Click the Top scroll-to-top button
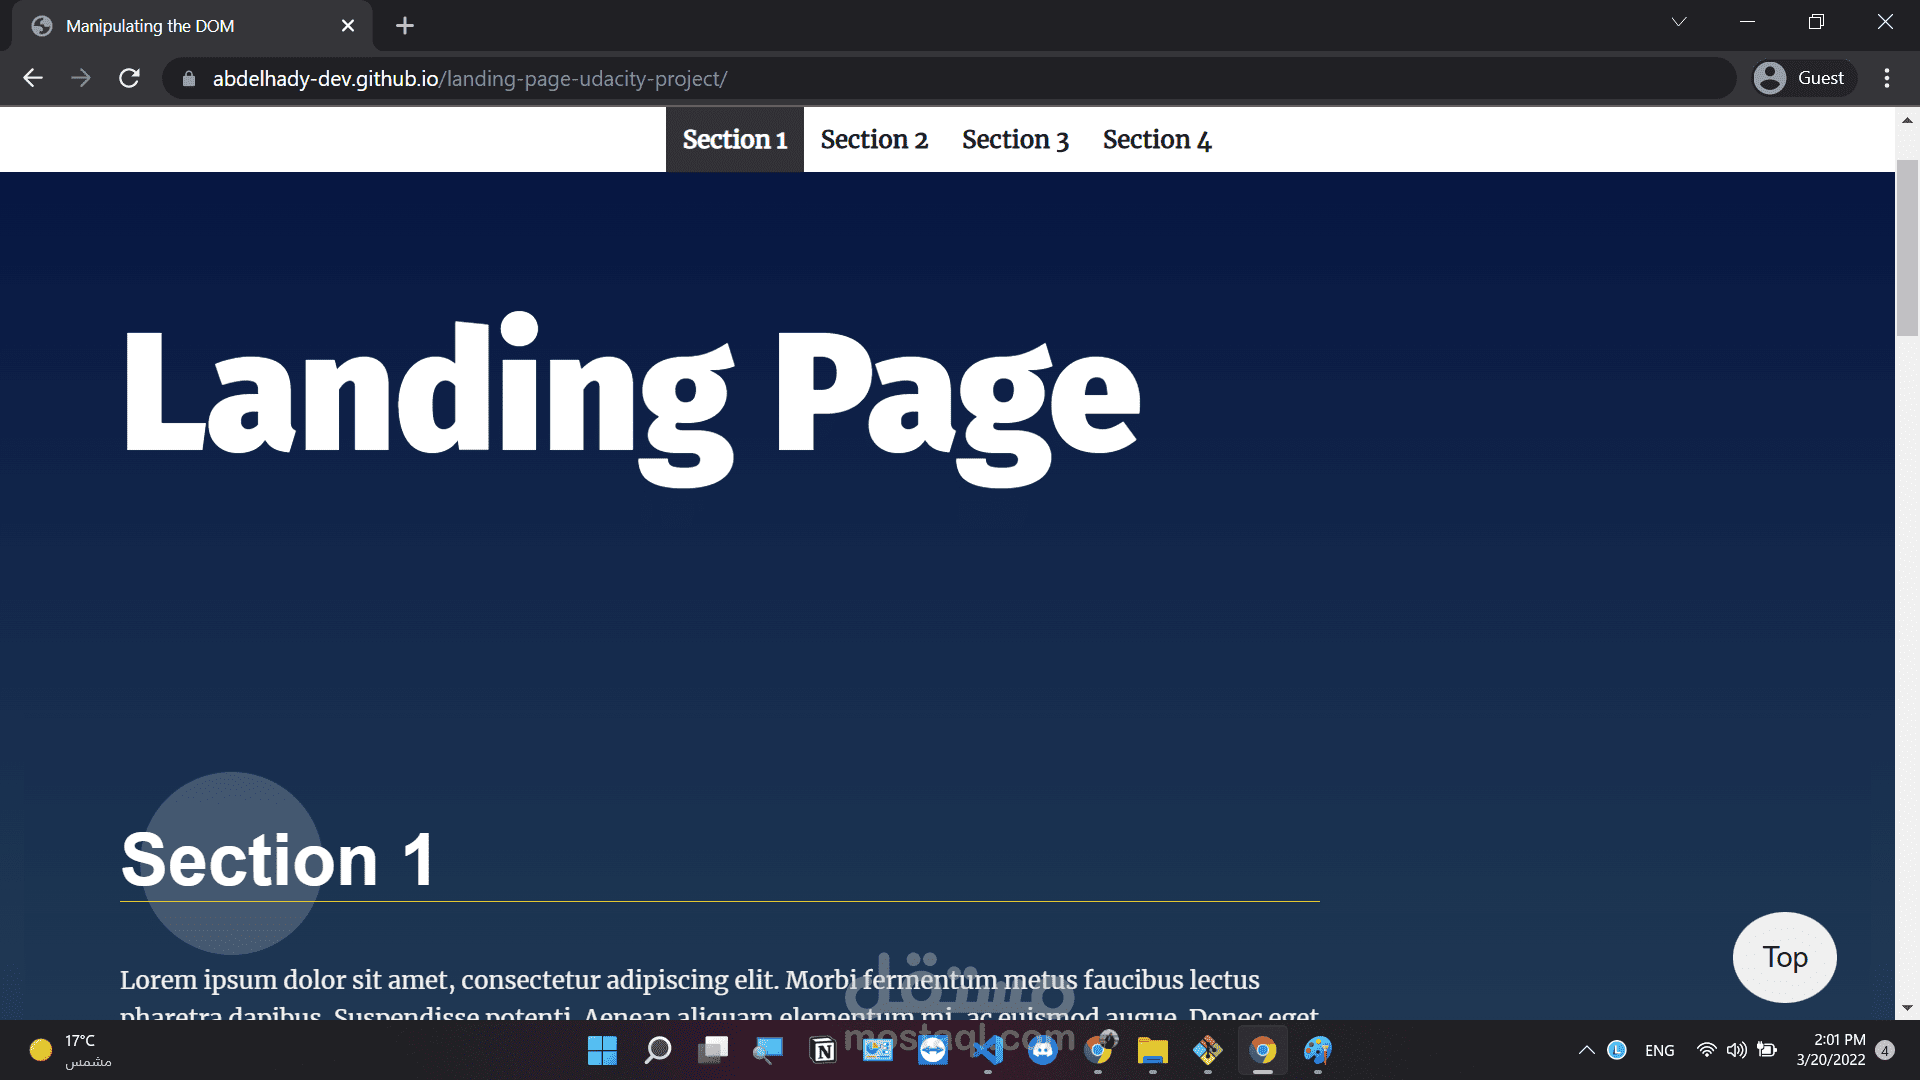The image size is (1920, 1080). (1785, 957)
